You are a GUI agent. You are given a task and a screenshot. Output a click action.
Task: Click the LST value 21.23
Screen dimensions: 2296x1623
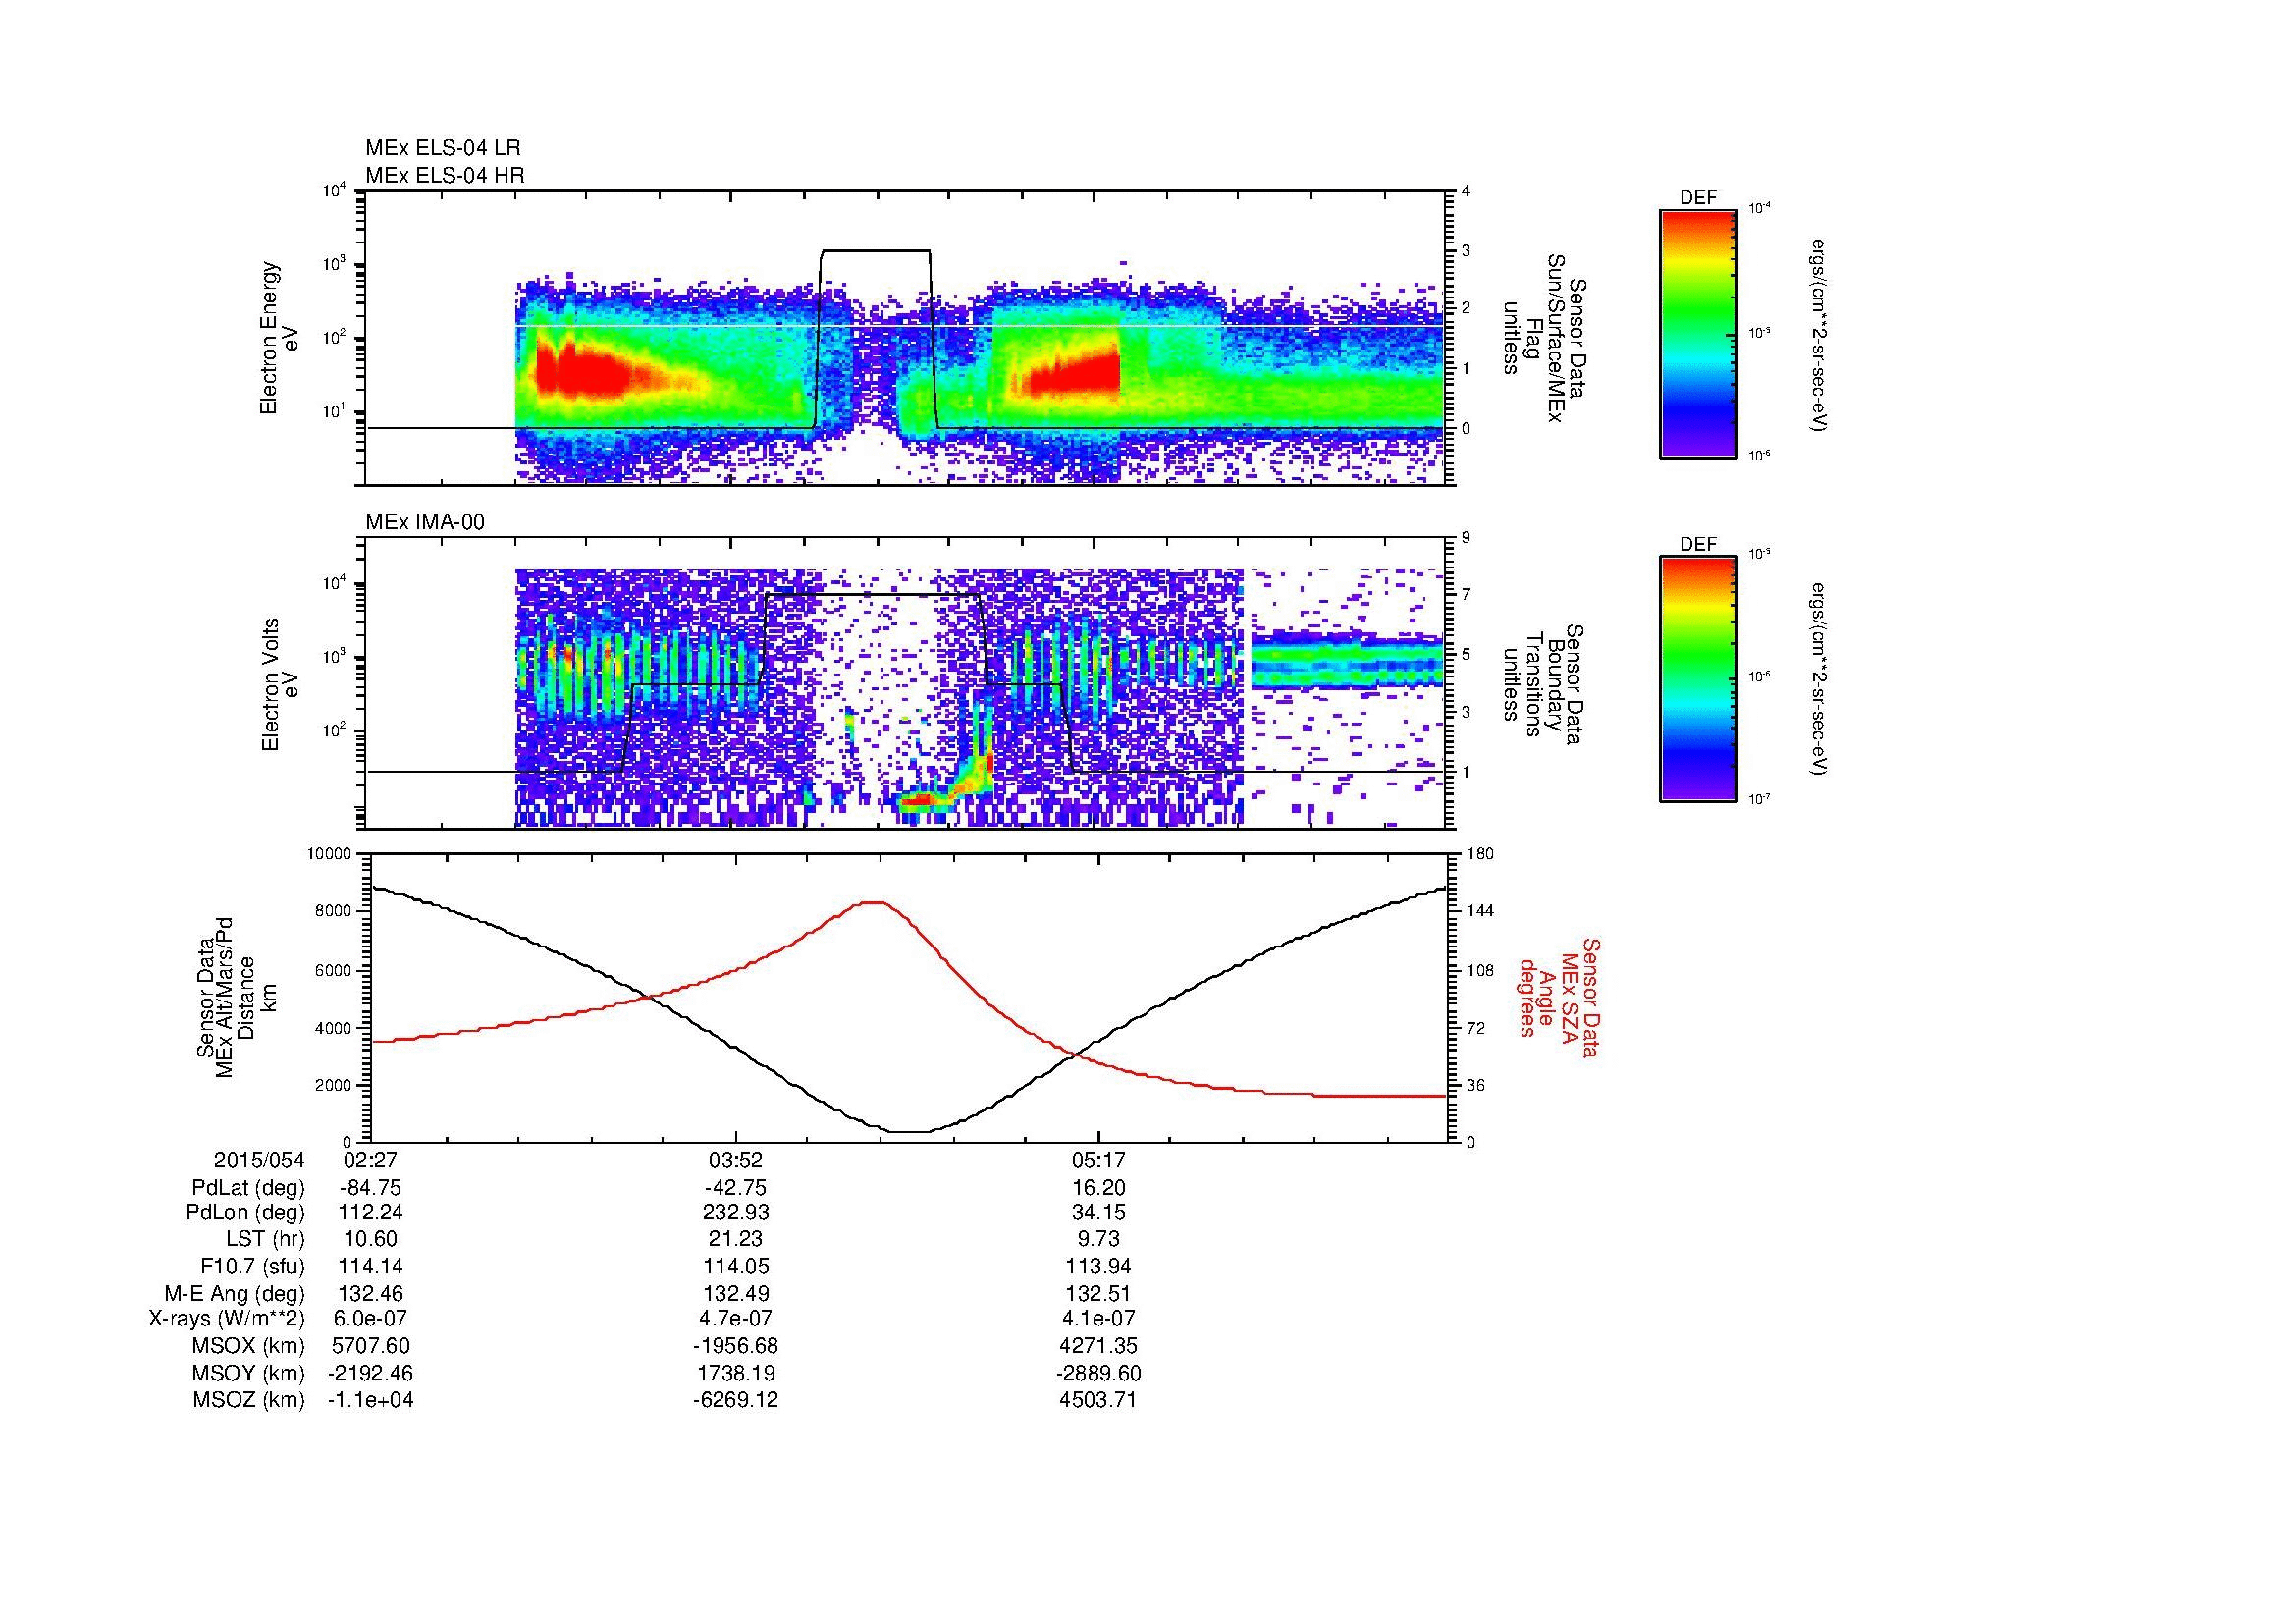click(736, 1240)
